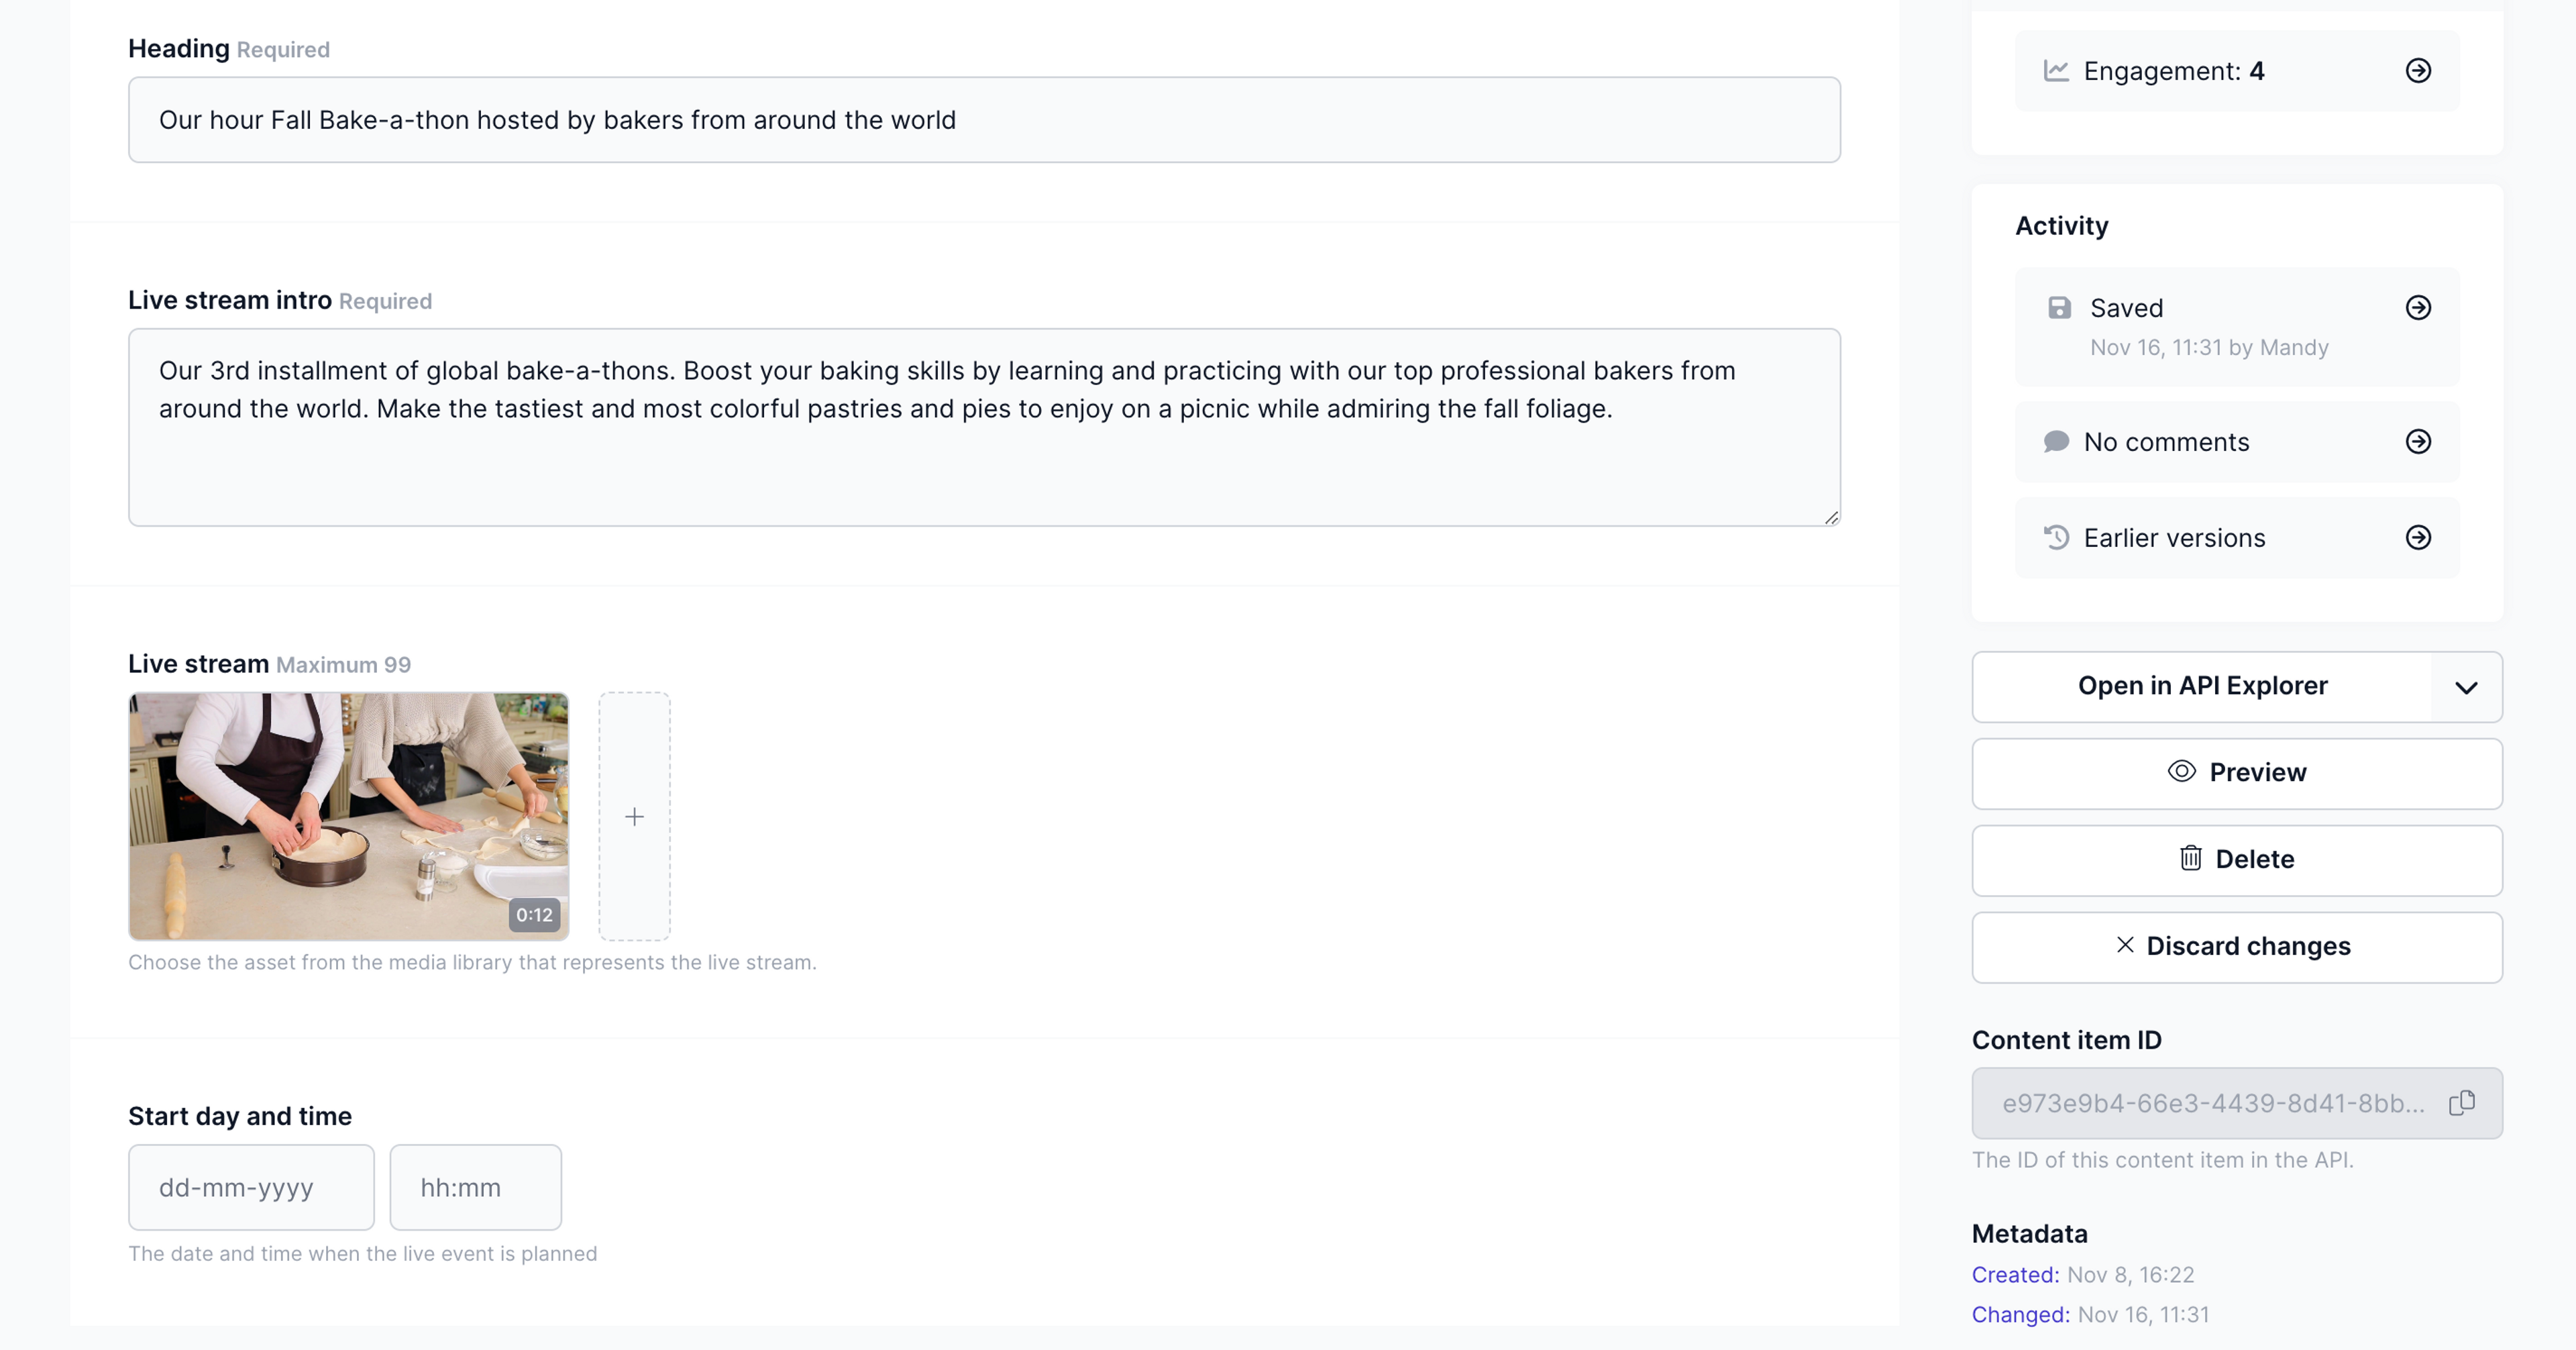Click the history clock icon beside Earlier versions
2576x1350 pixels.
tap(2056, 538)
